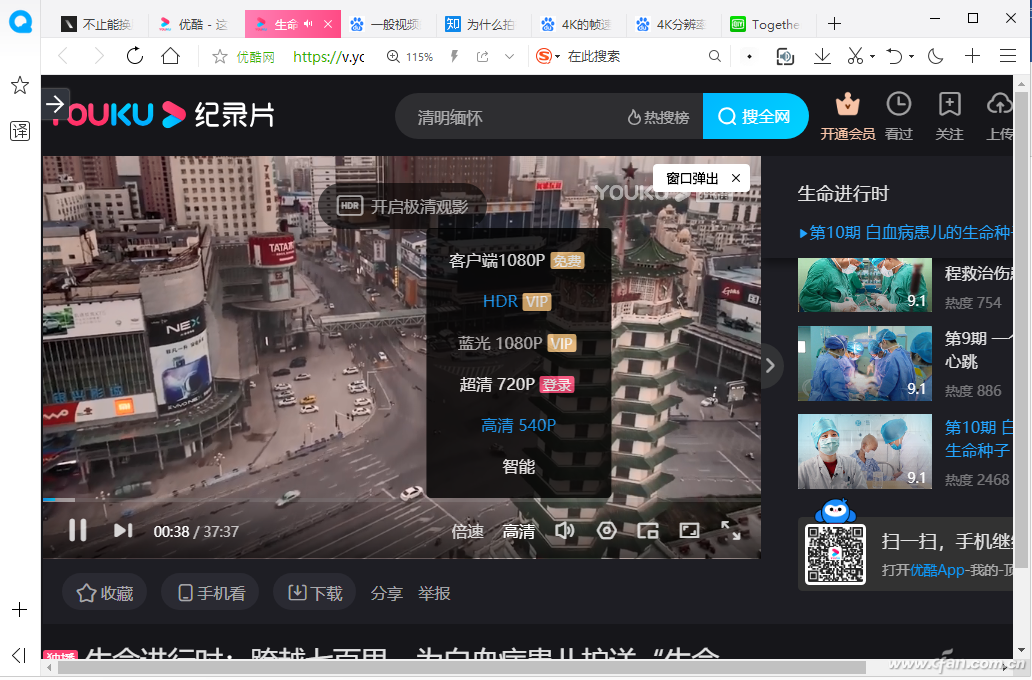
Task: Go forward in browser navigation
Action: tap(99, 57)
